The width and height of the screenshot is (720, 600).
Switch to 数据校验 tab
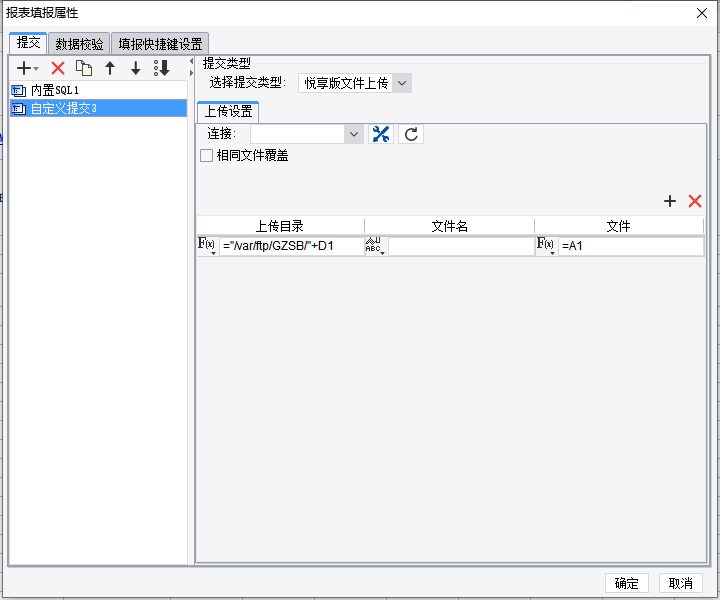coord(79,44)
